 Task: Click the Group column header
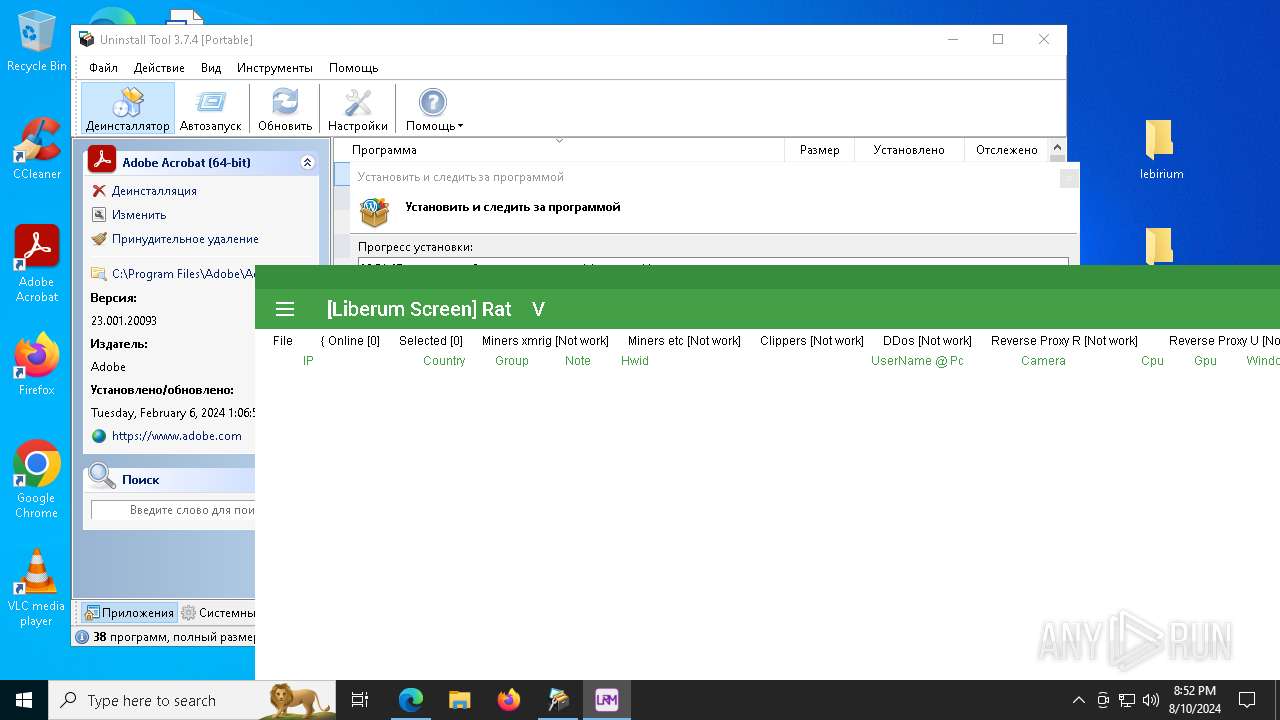(512, 361)
